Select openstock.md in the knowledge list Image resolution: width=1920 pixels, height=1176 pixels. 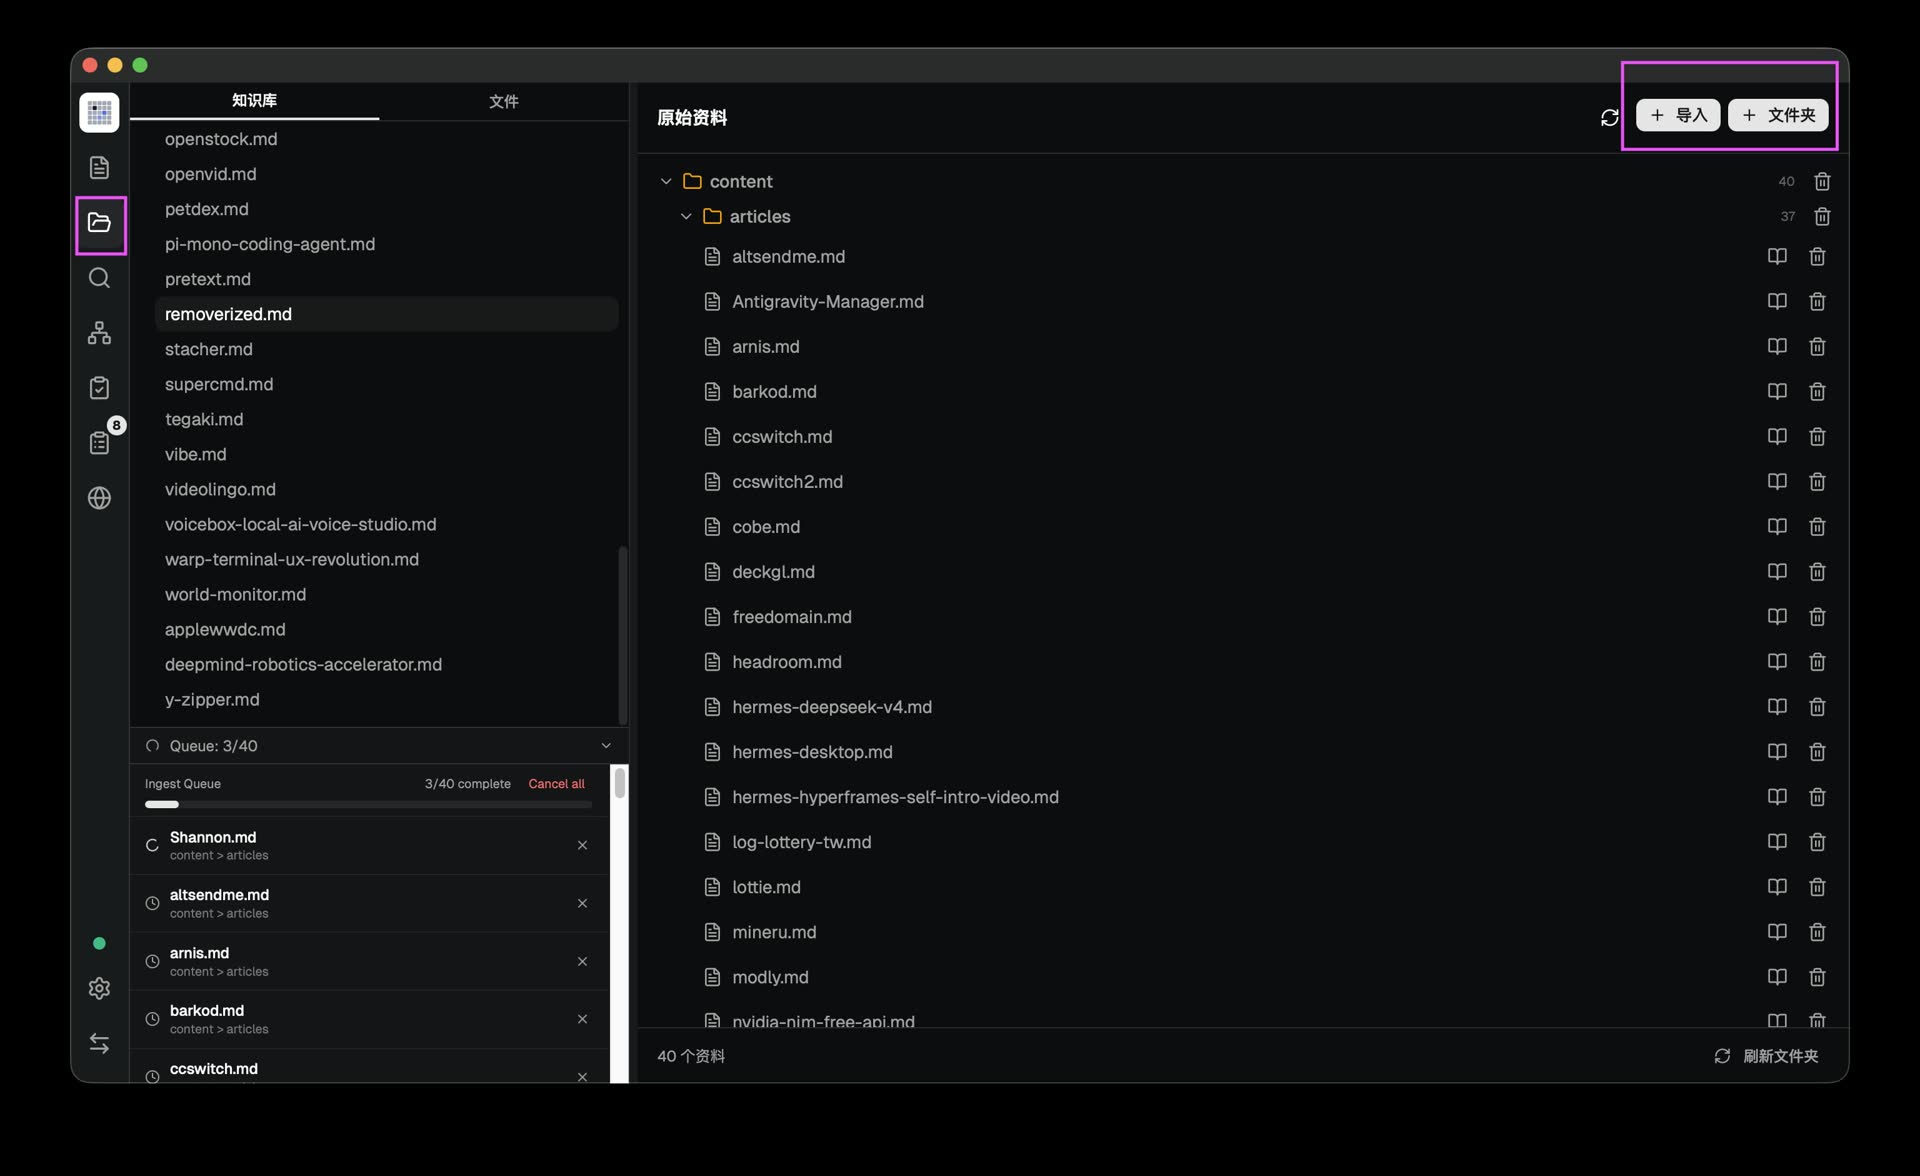(386, 139)
